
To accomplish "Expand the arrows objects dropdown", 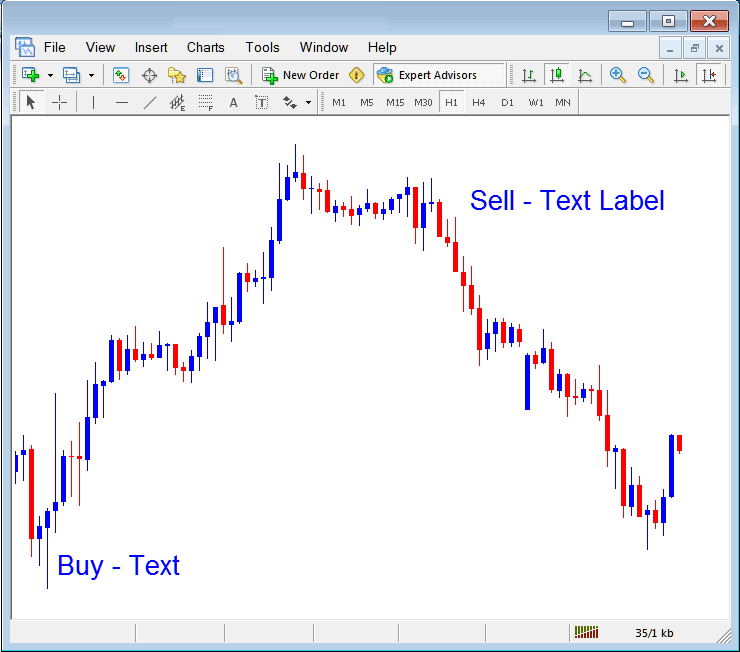I will (308, 102).
